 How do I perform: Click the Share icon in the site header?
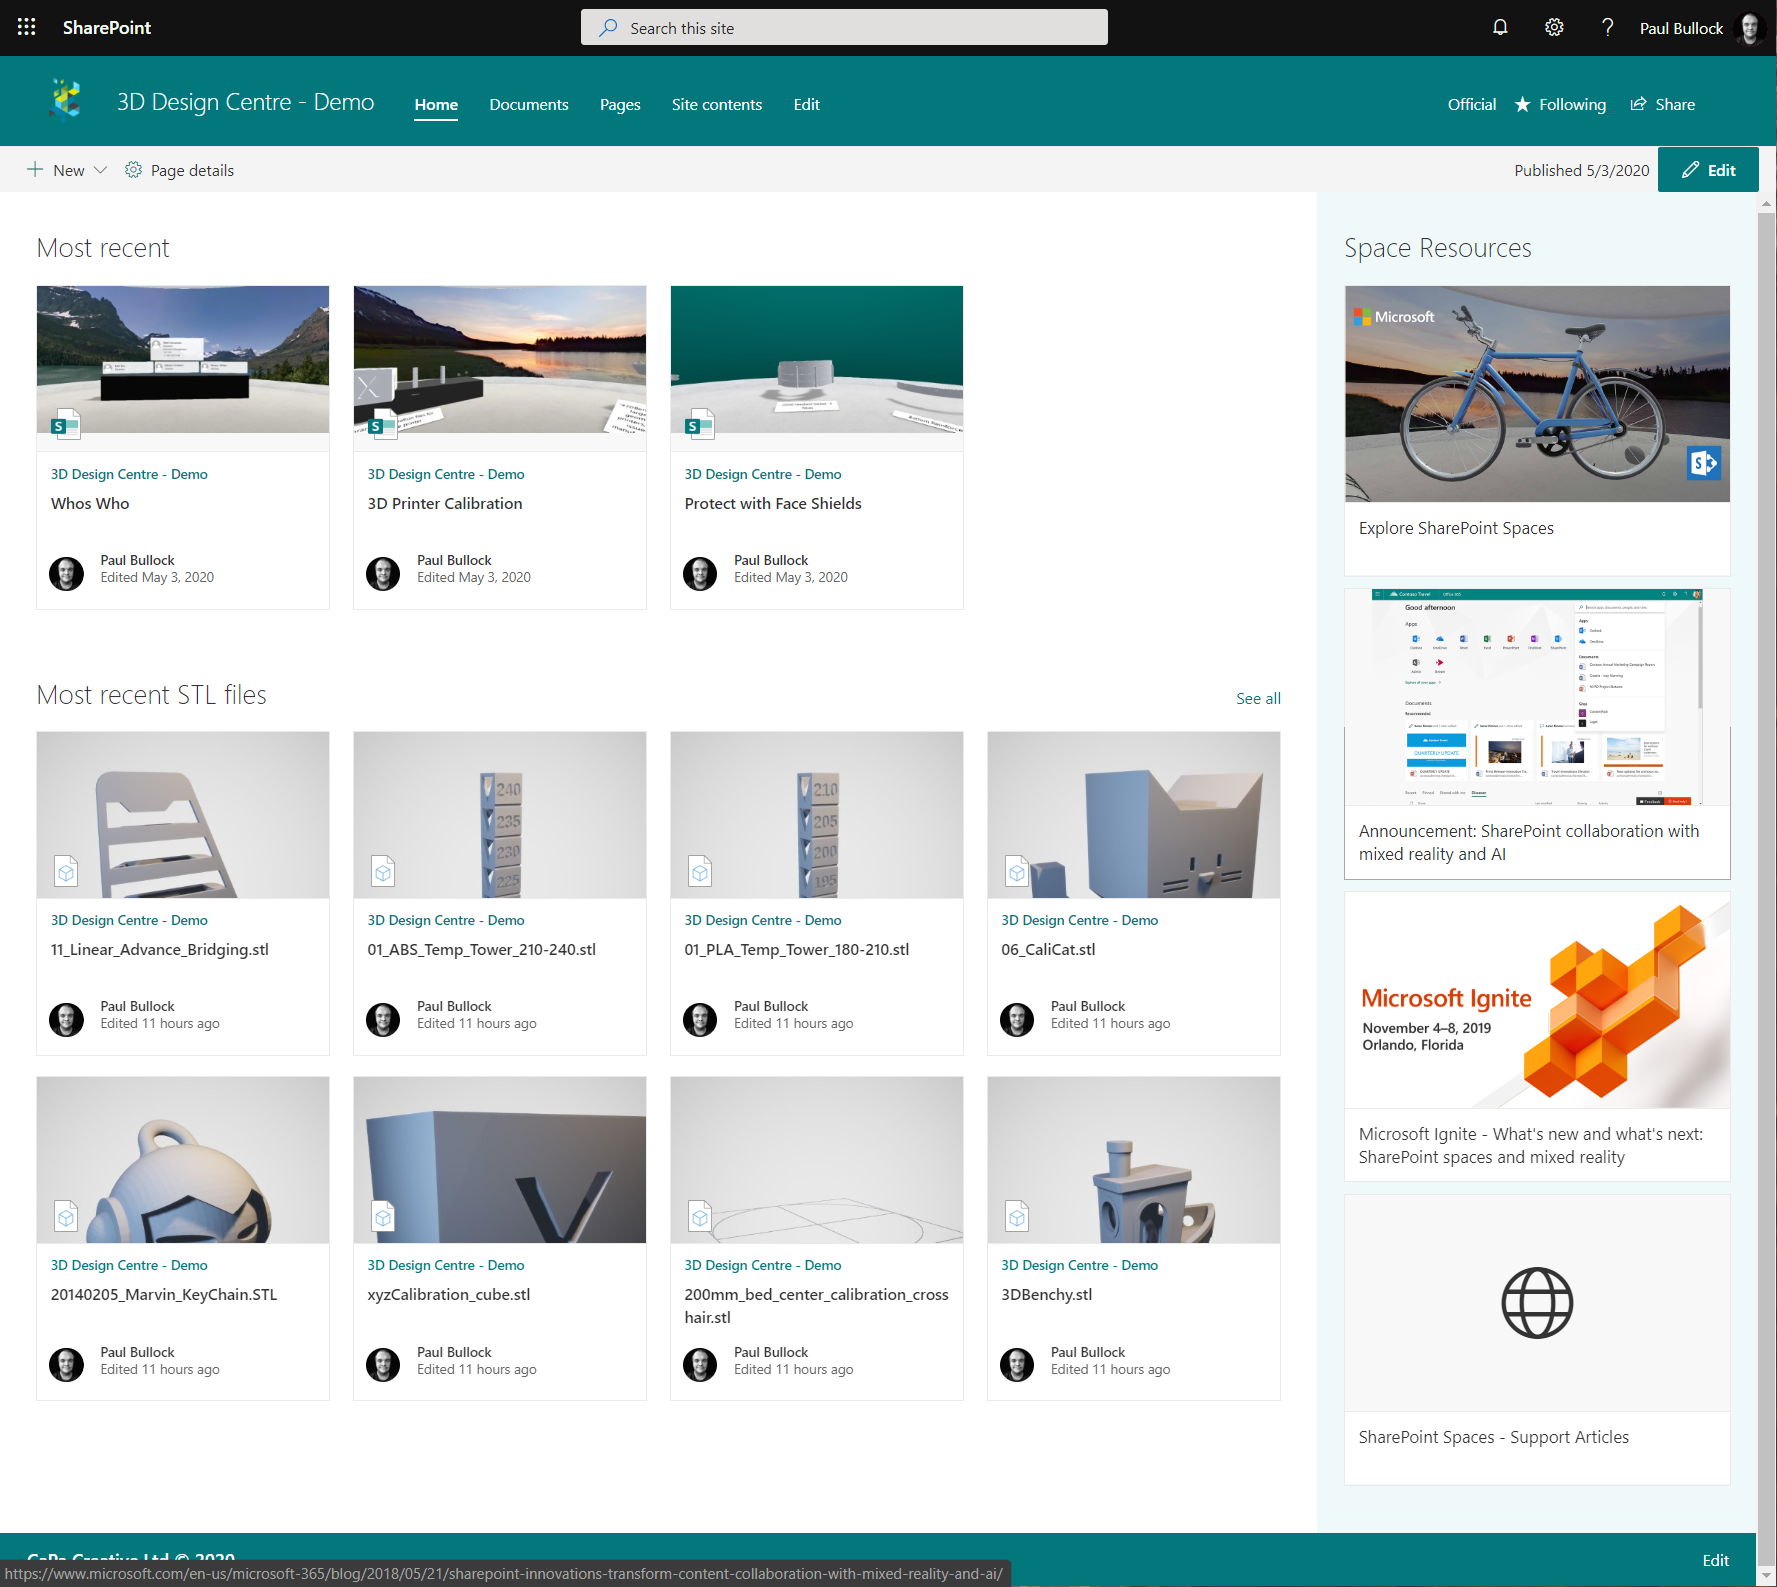pos(1639,104)
